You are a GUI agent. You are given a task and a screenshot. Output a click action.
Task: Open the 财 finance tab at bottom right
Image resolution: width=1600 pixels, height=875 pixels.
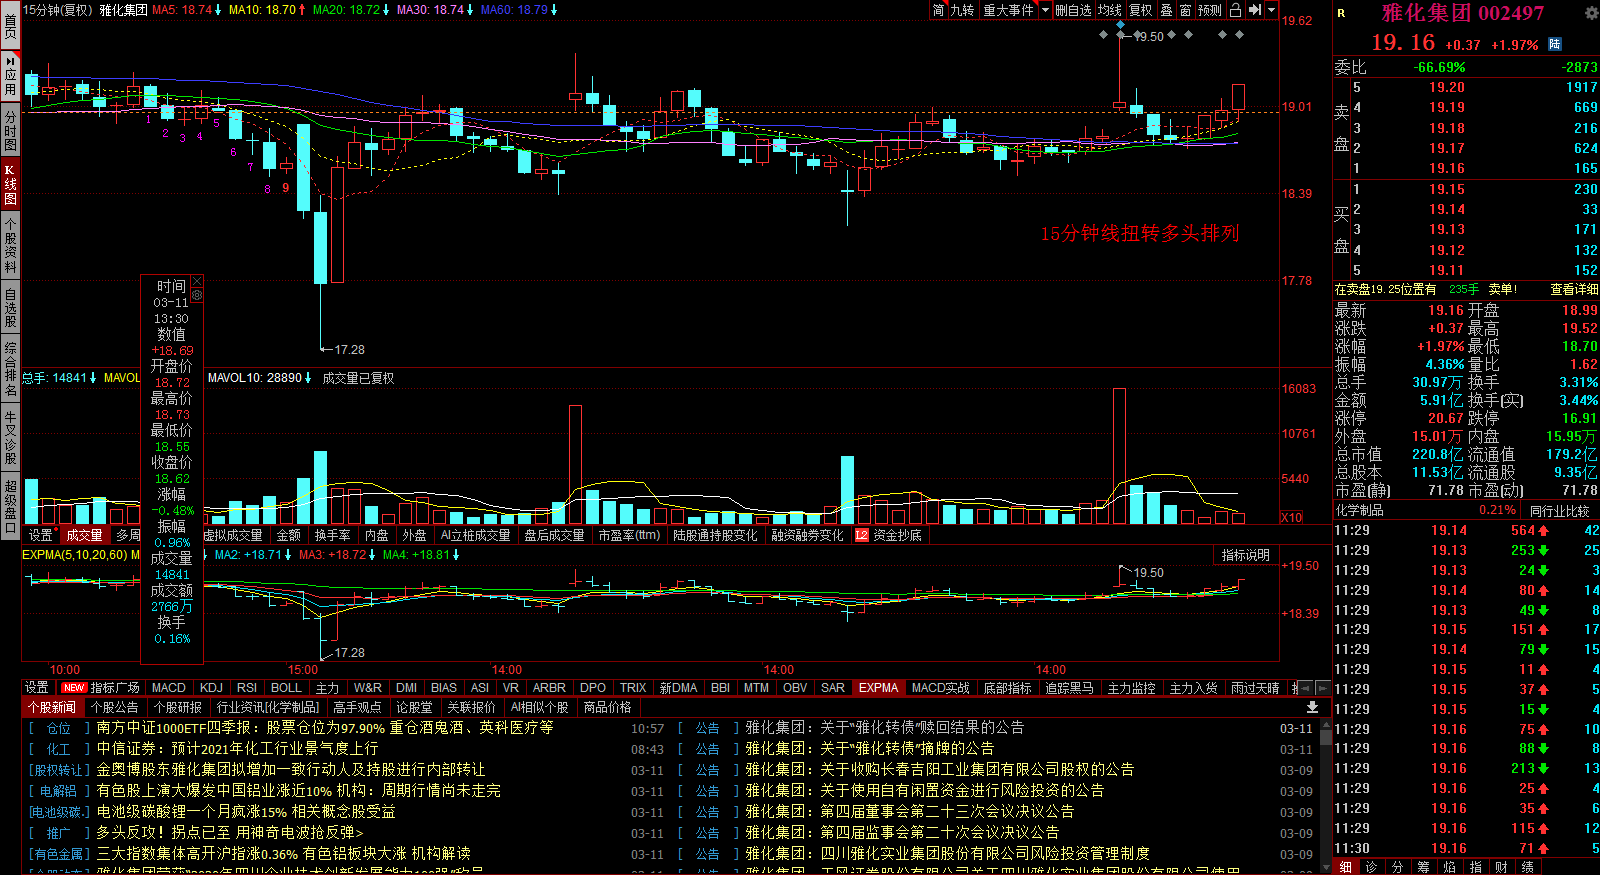pyautogui.click(x=1502, y=867)
